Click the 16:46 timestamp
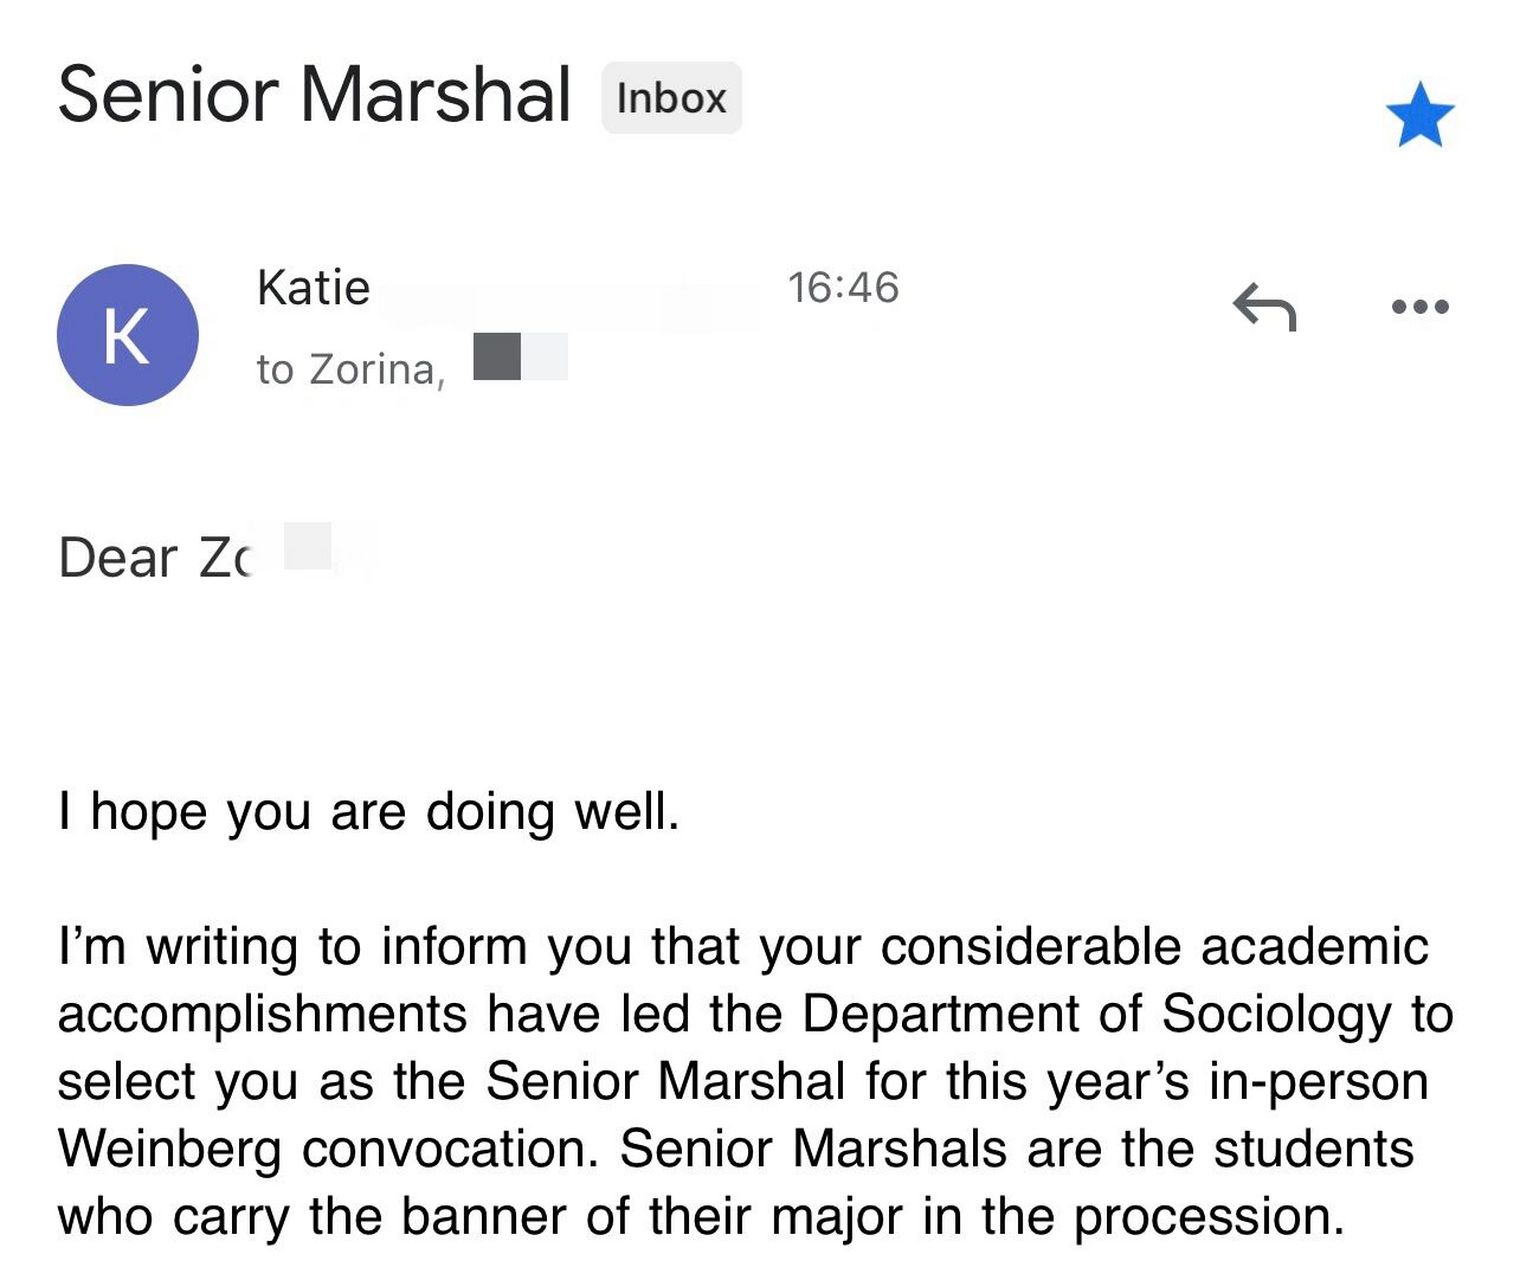Image resolution: width=1520 pixels, height=1280 pixels. (843, 288)
